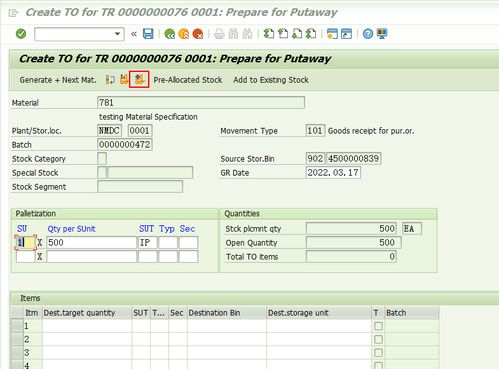Click the Material field showing 781
Screen dimensions: 499x369
click(x=201, y=103)
